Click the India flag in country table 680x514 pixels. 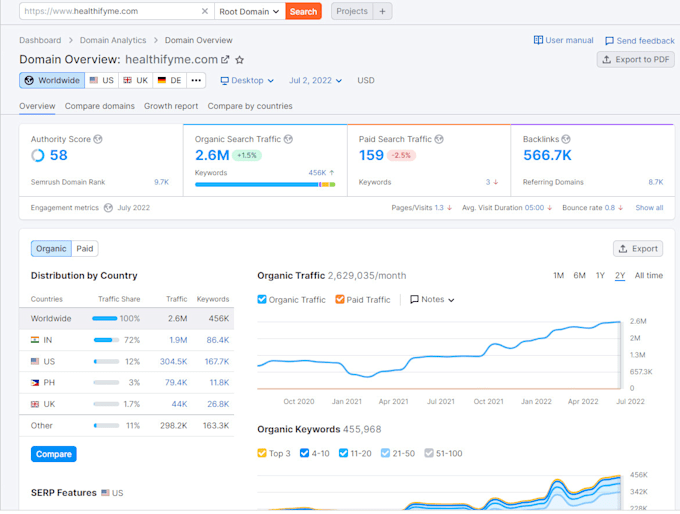click(x=35, y=340)
